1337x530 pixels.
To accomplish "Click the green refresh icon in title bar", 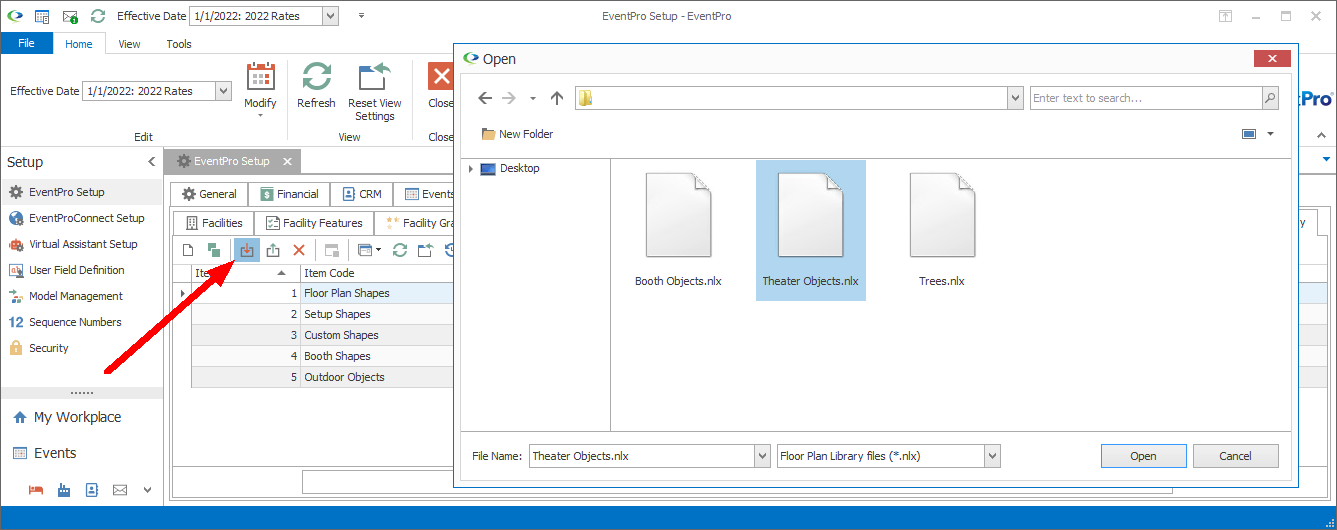I will [x=97, y=16].
